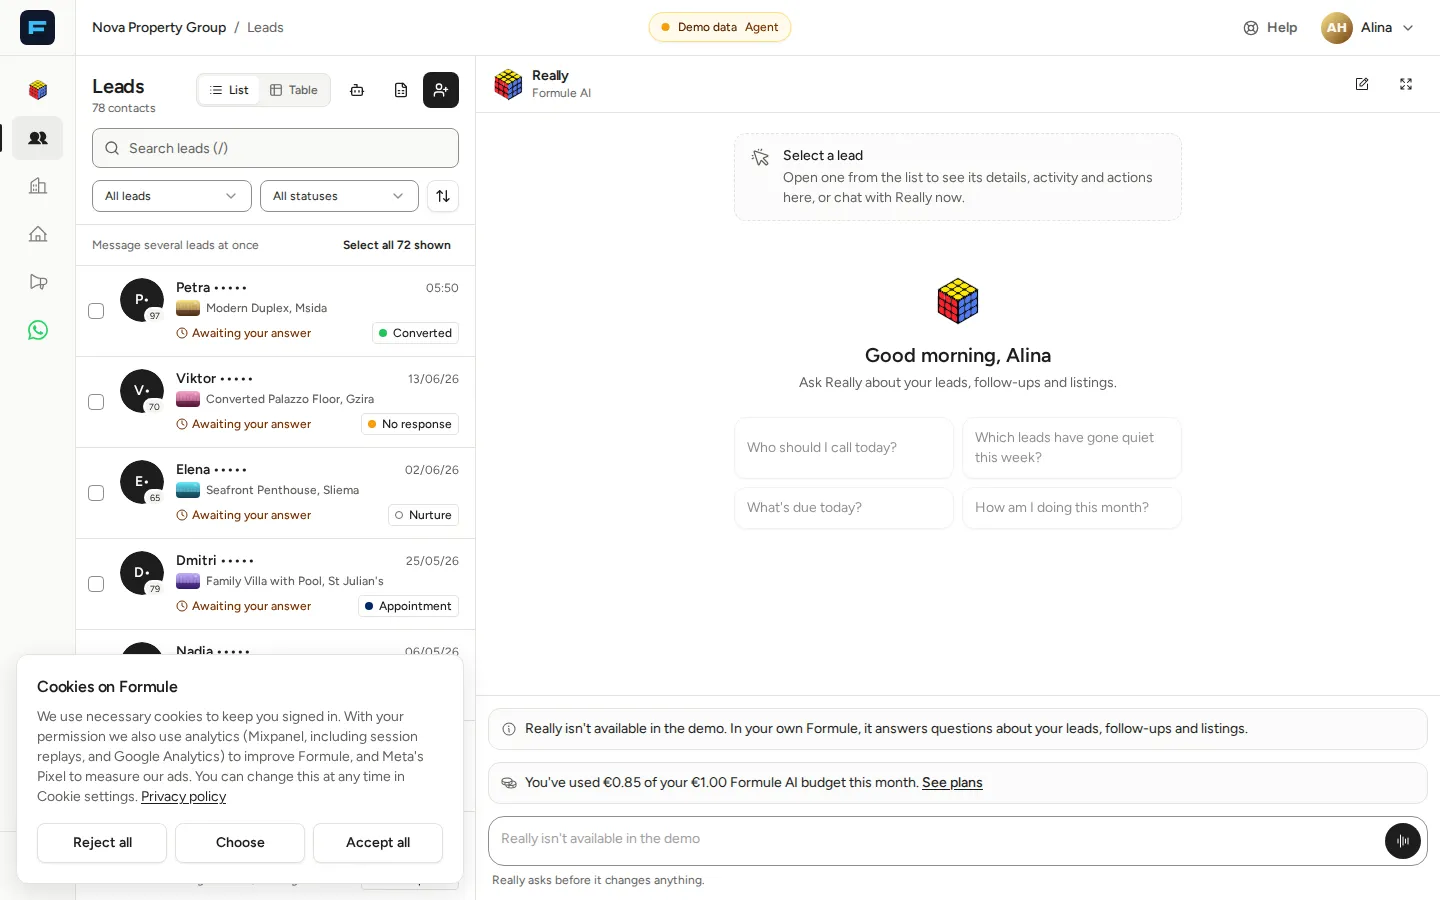The width and height of the screenshot is (1440, 900).
Task: Click Reject all cookies
Action: (102, 843)
